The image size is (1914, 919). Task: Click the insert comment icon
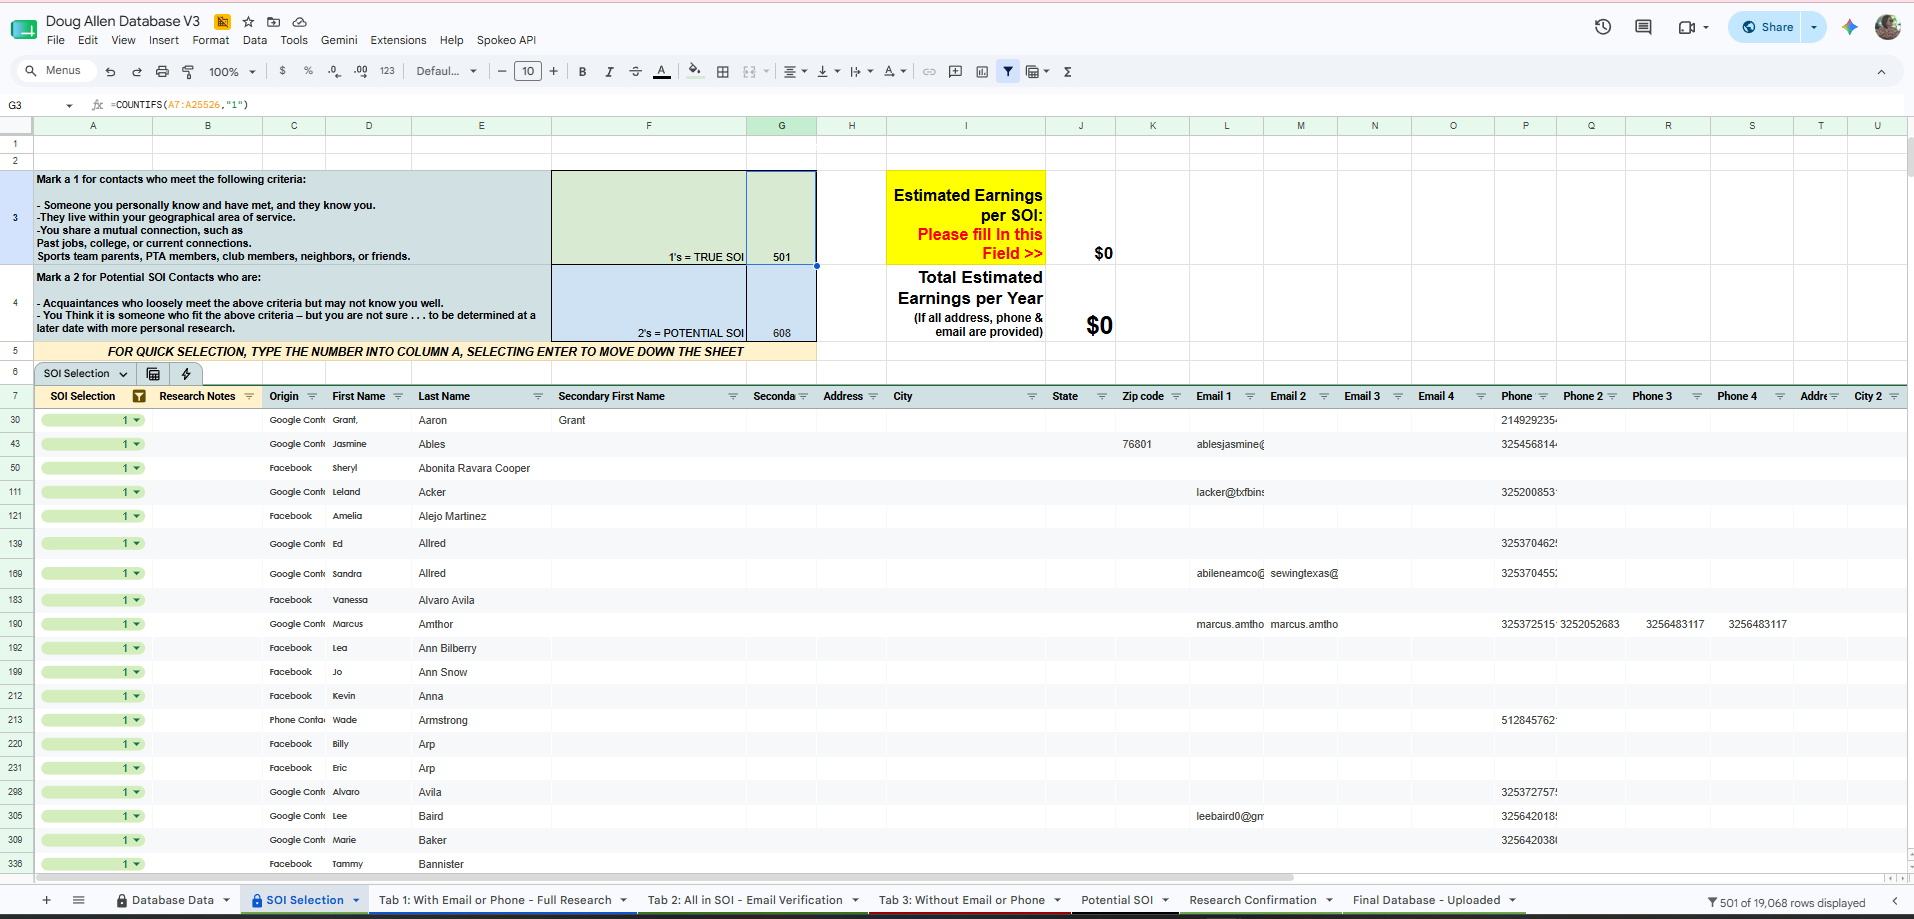pyautogui.click(x=955, y=72)
